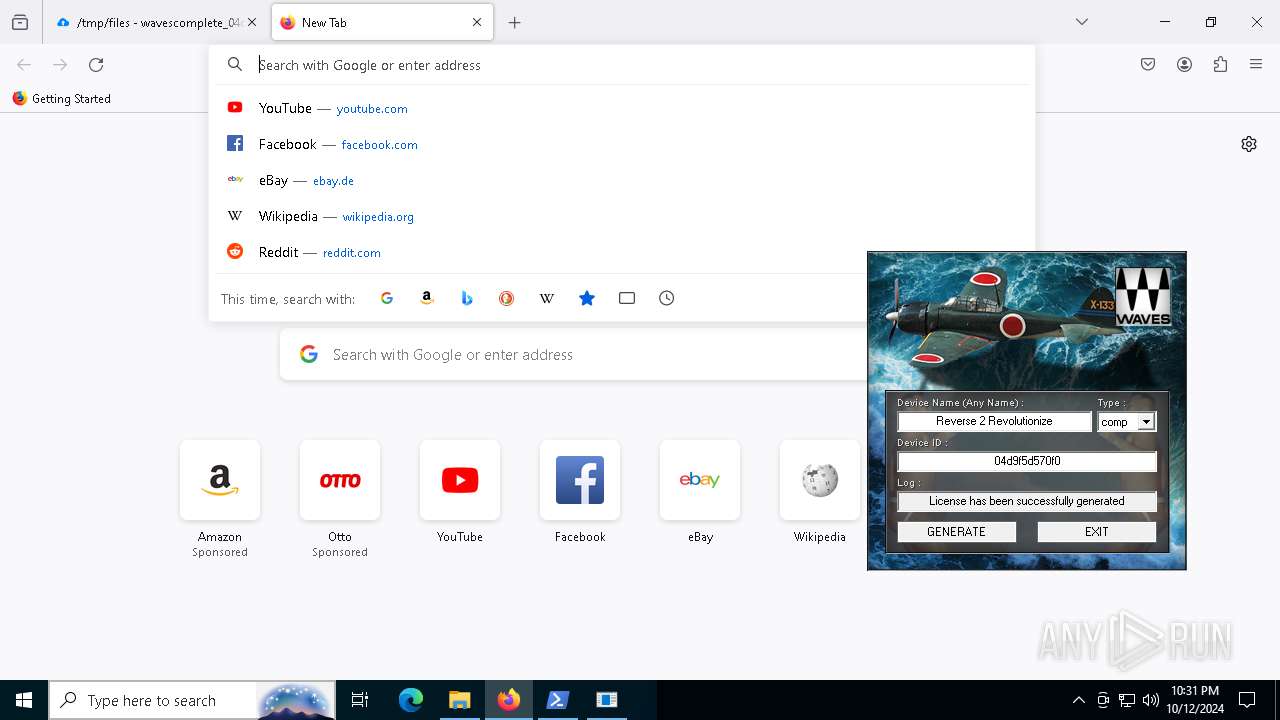Image resolution: width=1280 pixels, height=720 pixels.
Task: Show hidden system tray icons
Action: (1078, 700)
